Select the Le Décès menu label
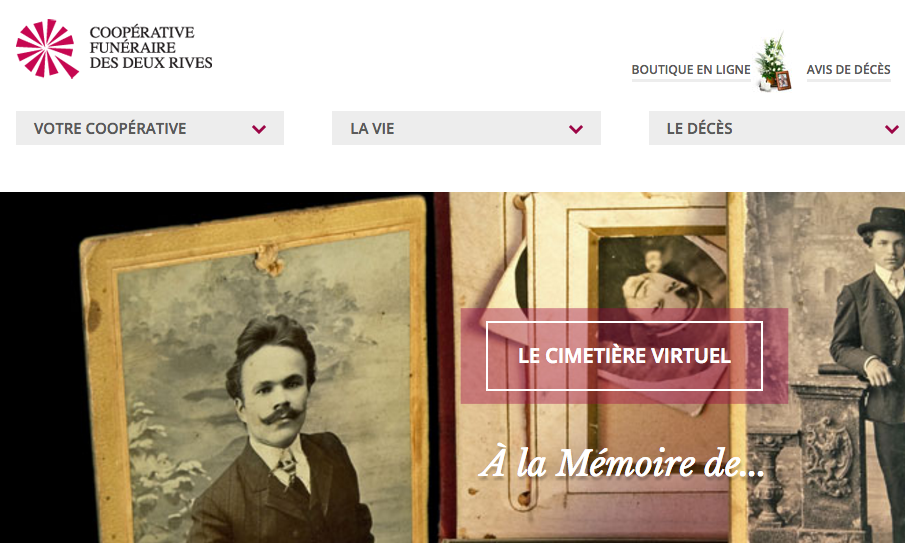This screenshot has height=543, width=905. 700,128
